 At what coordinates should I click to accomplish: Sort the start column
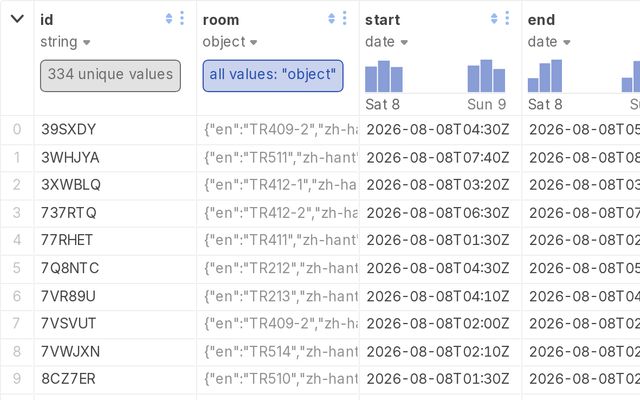[x=494, y=18]
